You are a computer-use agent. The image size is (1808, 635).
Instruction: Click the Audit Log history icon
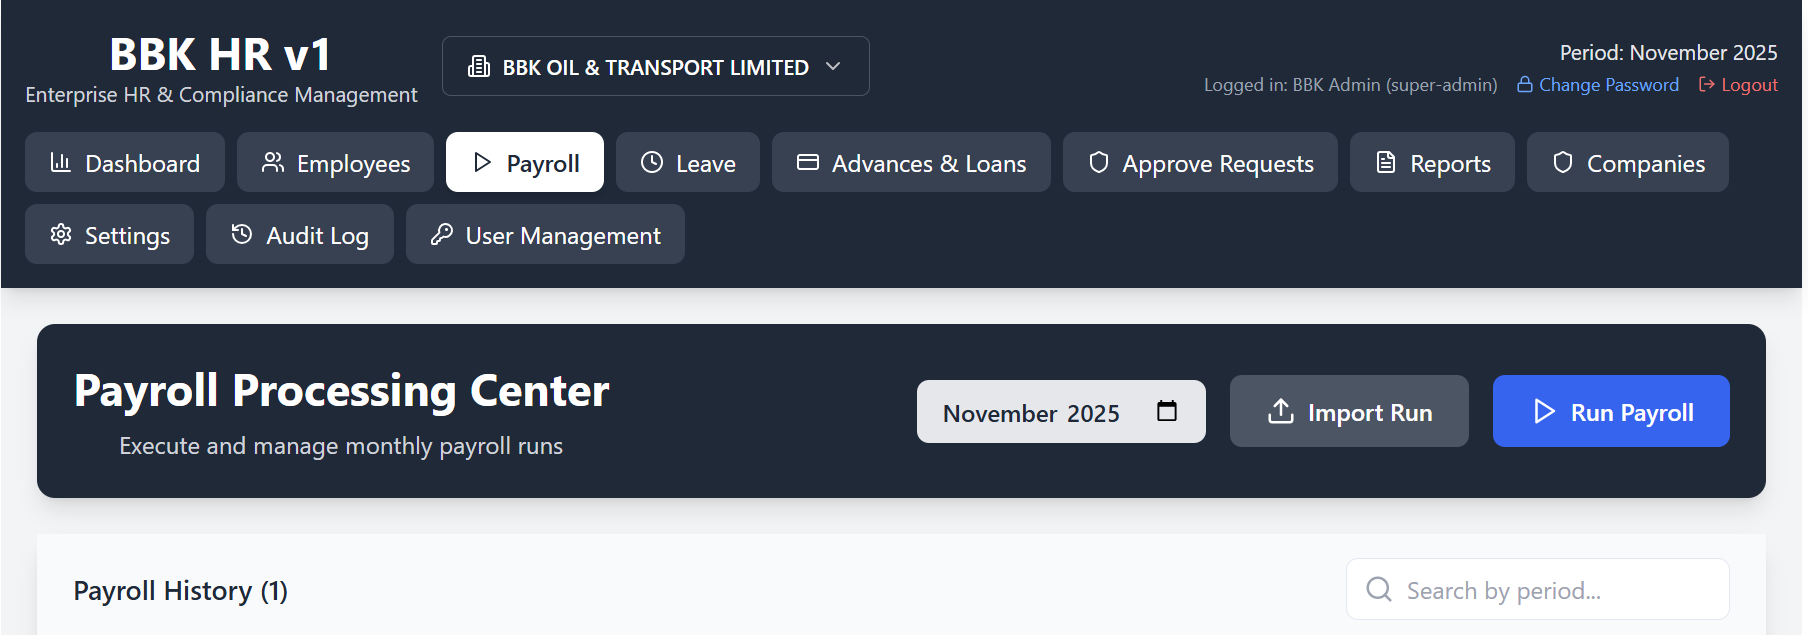pos(242,235)
